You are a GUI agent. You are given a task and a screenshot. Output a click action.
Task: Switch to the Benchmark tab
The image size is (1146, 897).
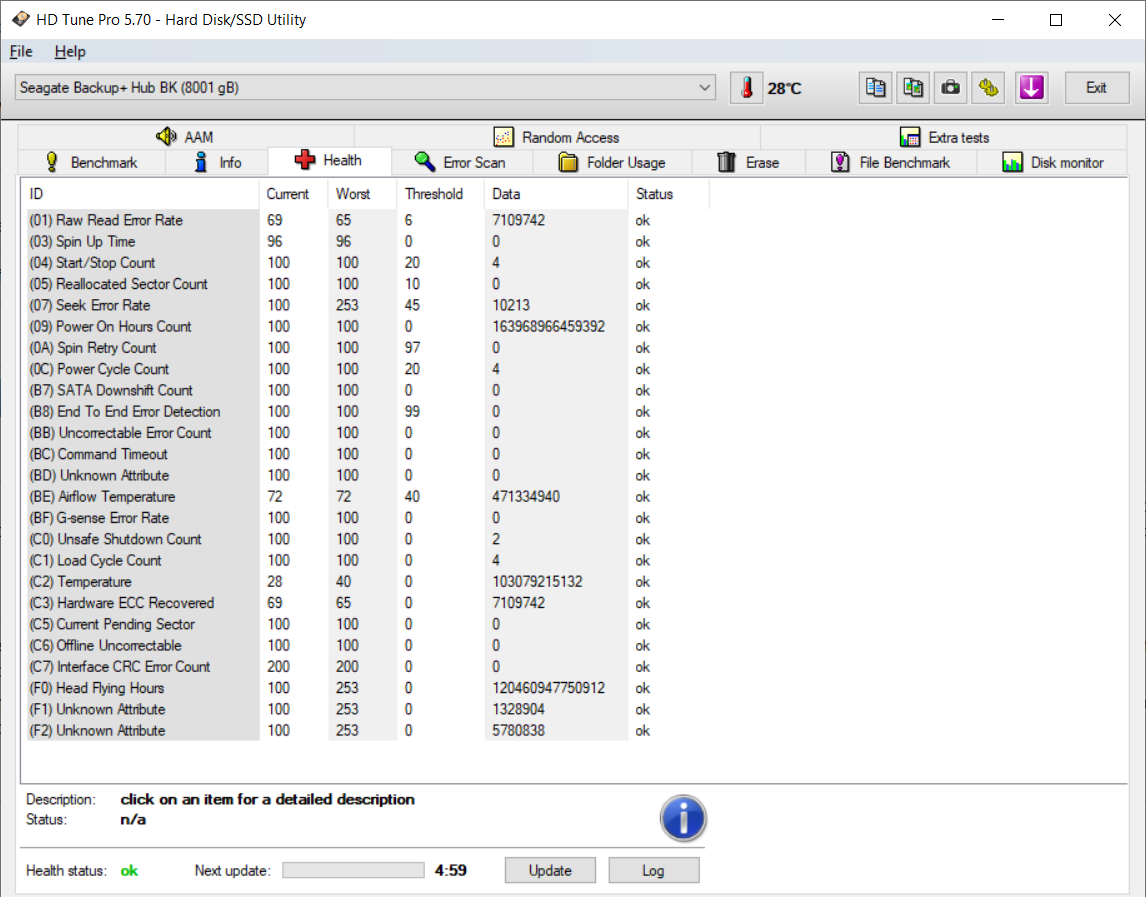tap(91, 162)
